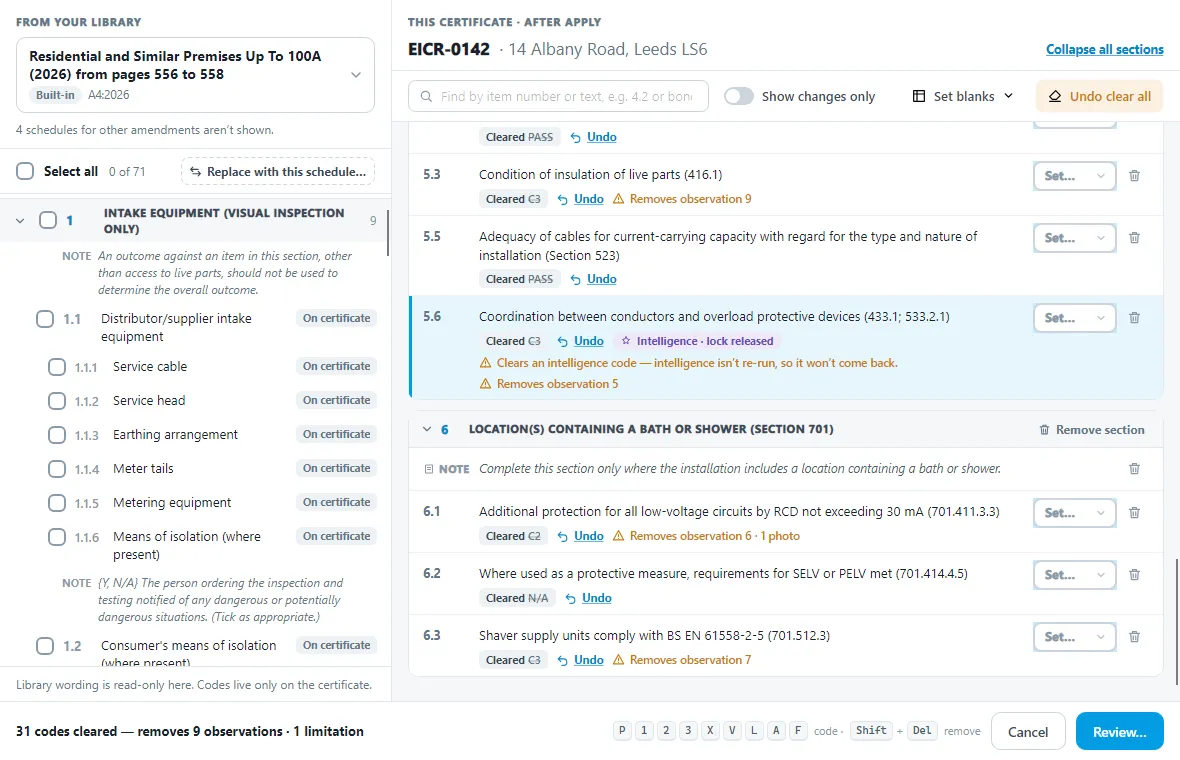The height and width of the screenshot is (760, 1180).
Task: Click trash icon for item 5.6
Action: tap(1134, 318)
